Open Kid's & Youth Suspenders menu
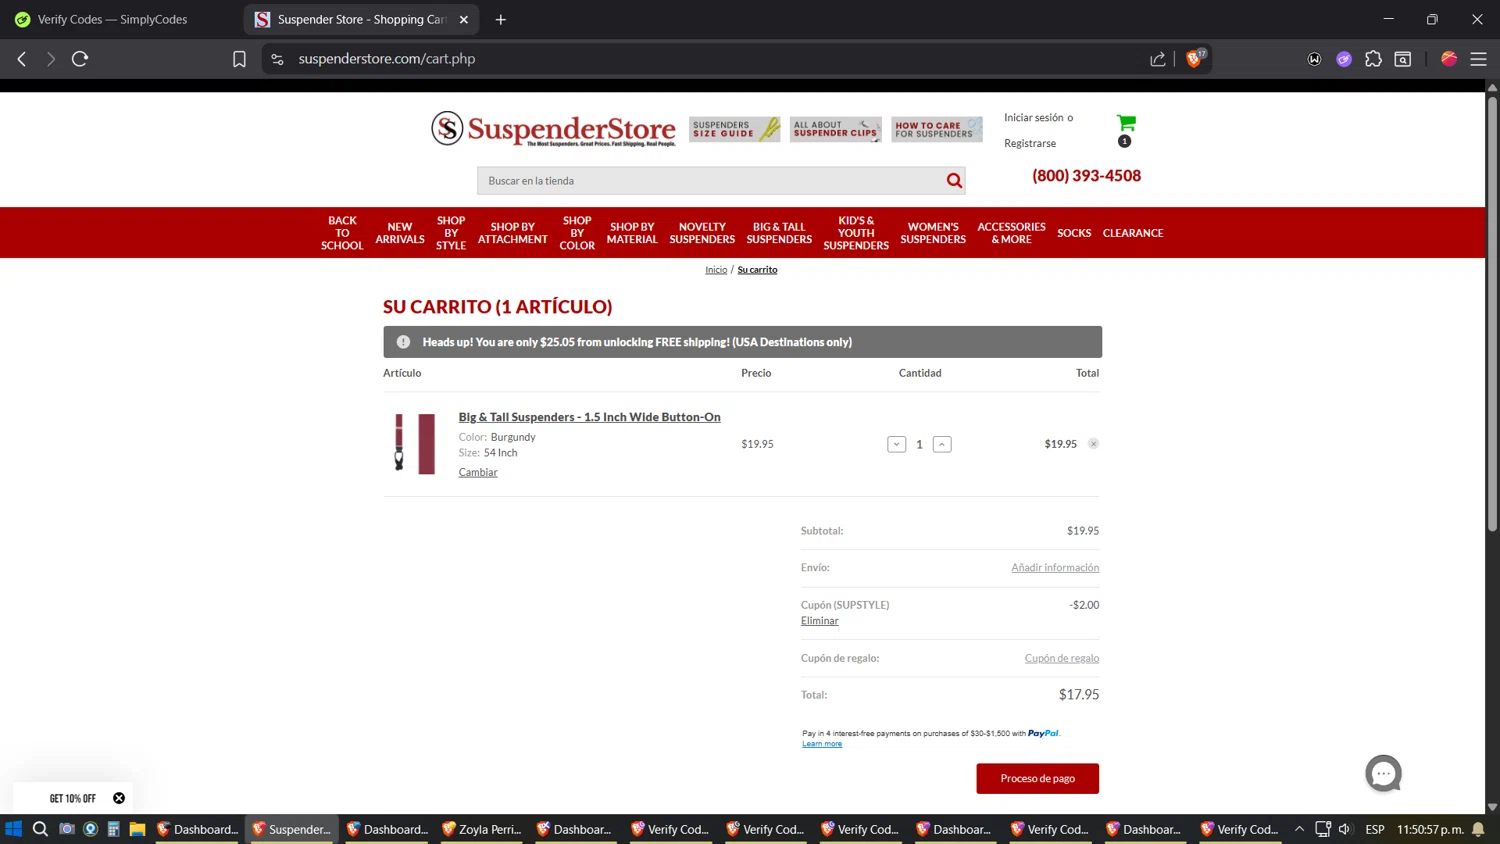Viewport: 1500px width, 844px height. [856, 233]
